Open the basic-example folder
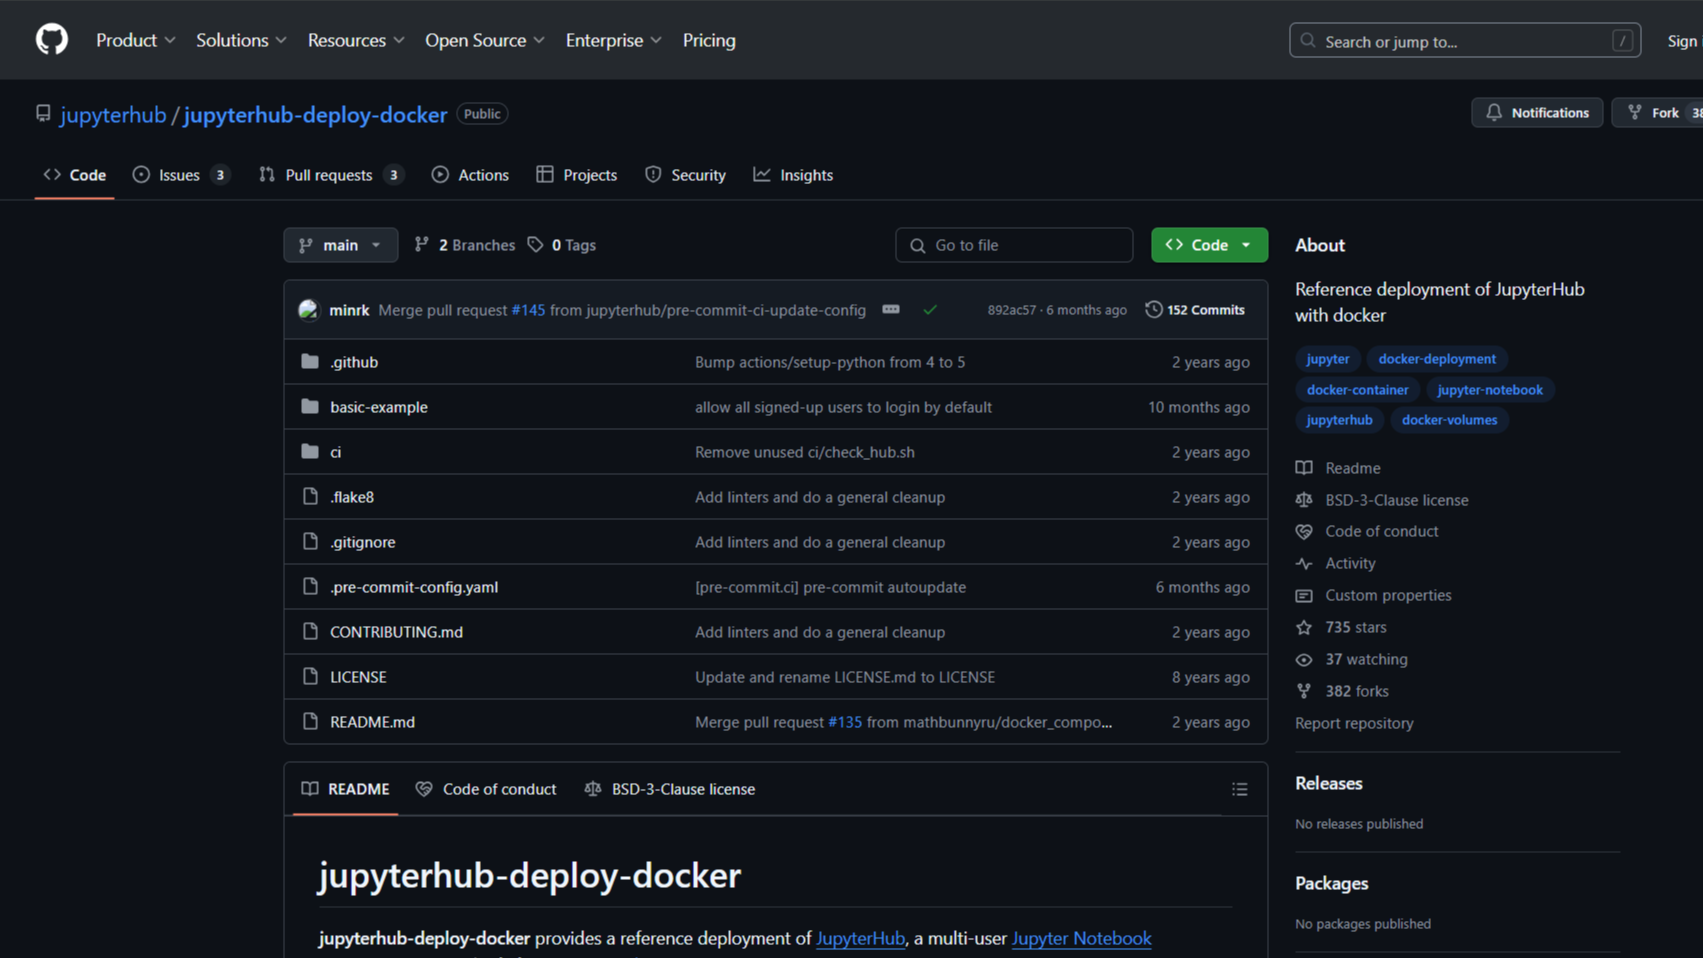The image size is (1703, 959). coord(379,407)
